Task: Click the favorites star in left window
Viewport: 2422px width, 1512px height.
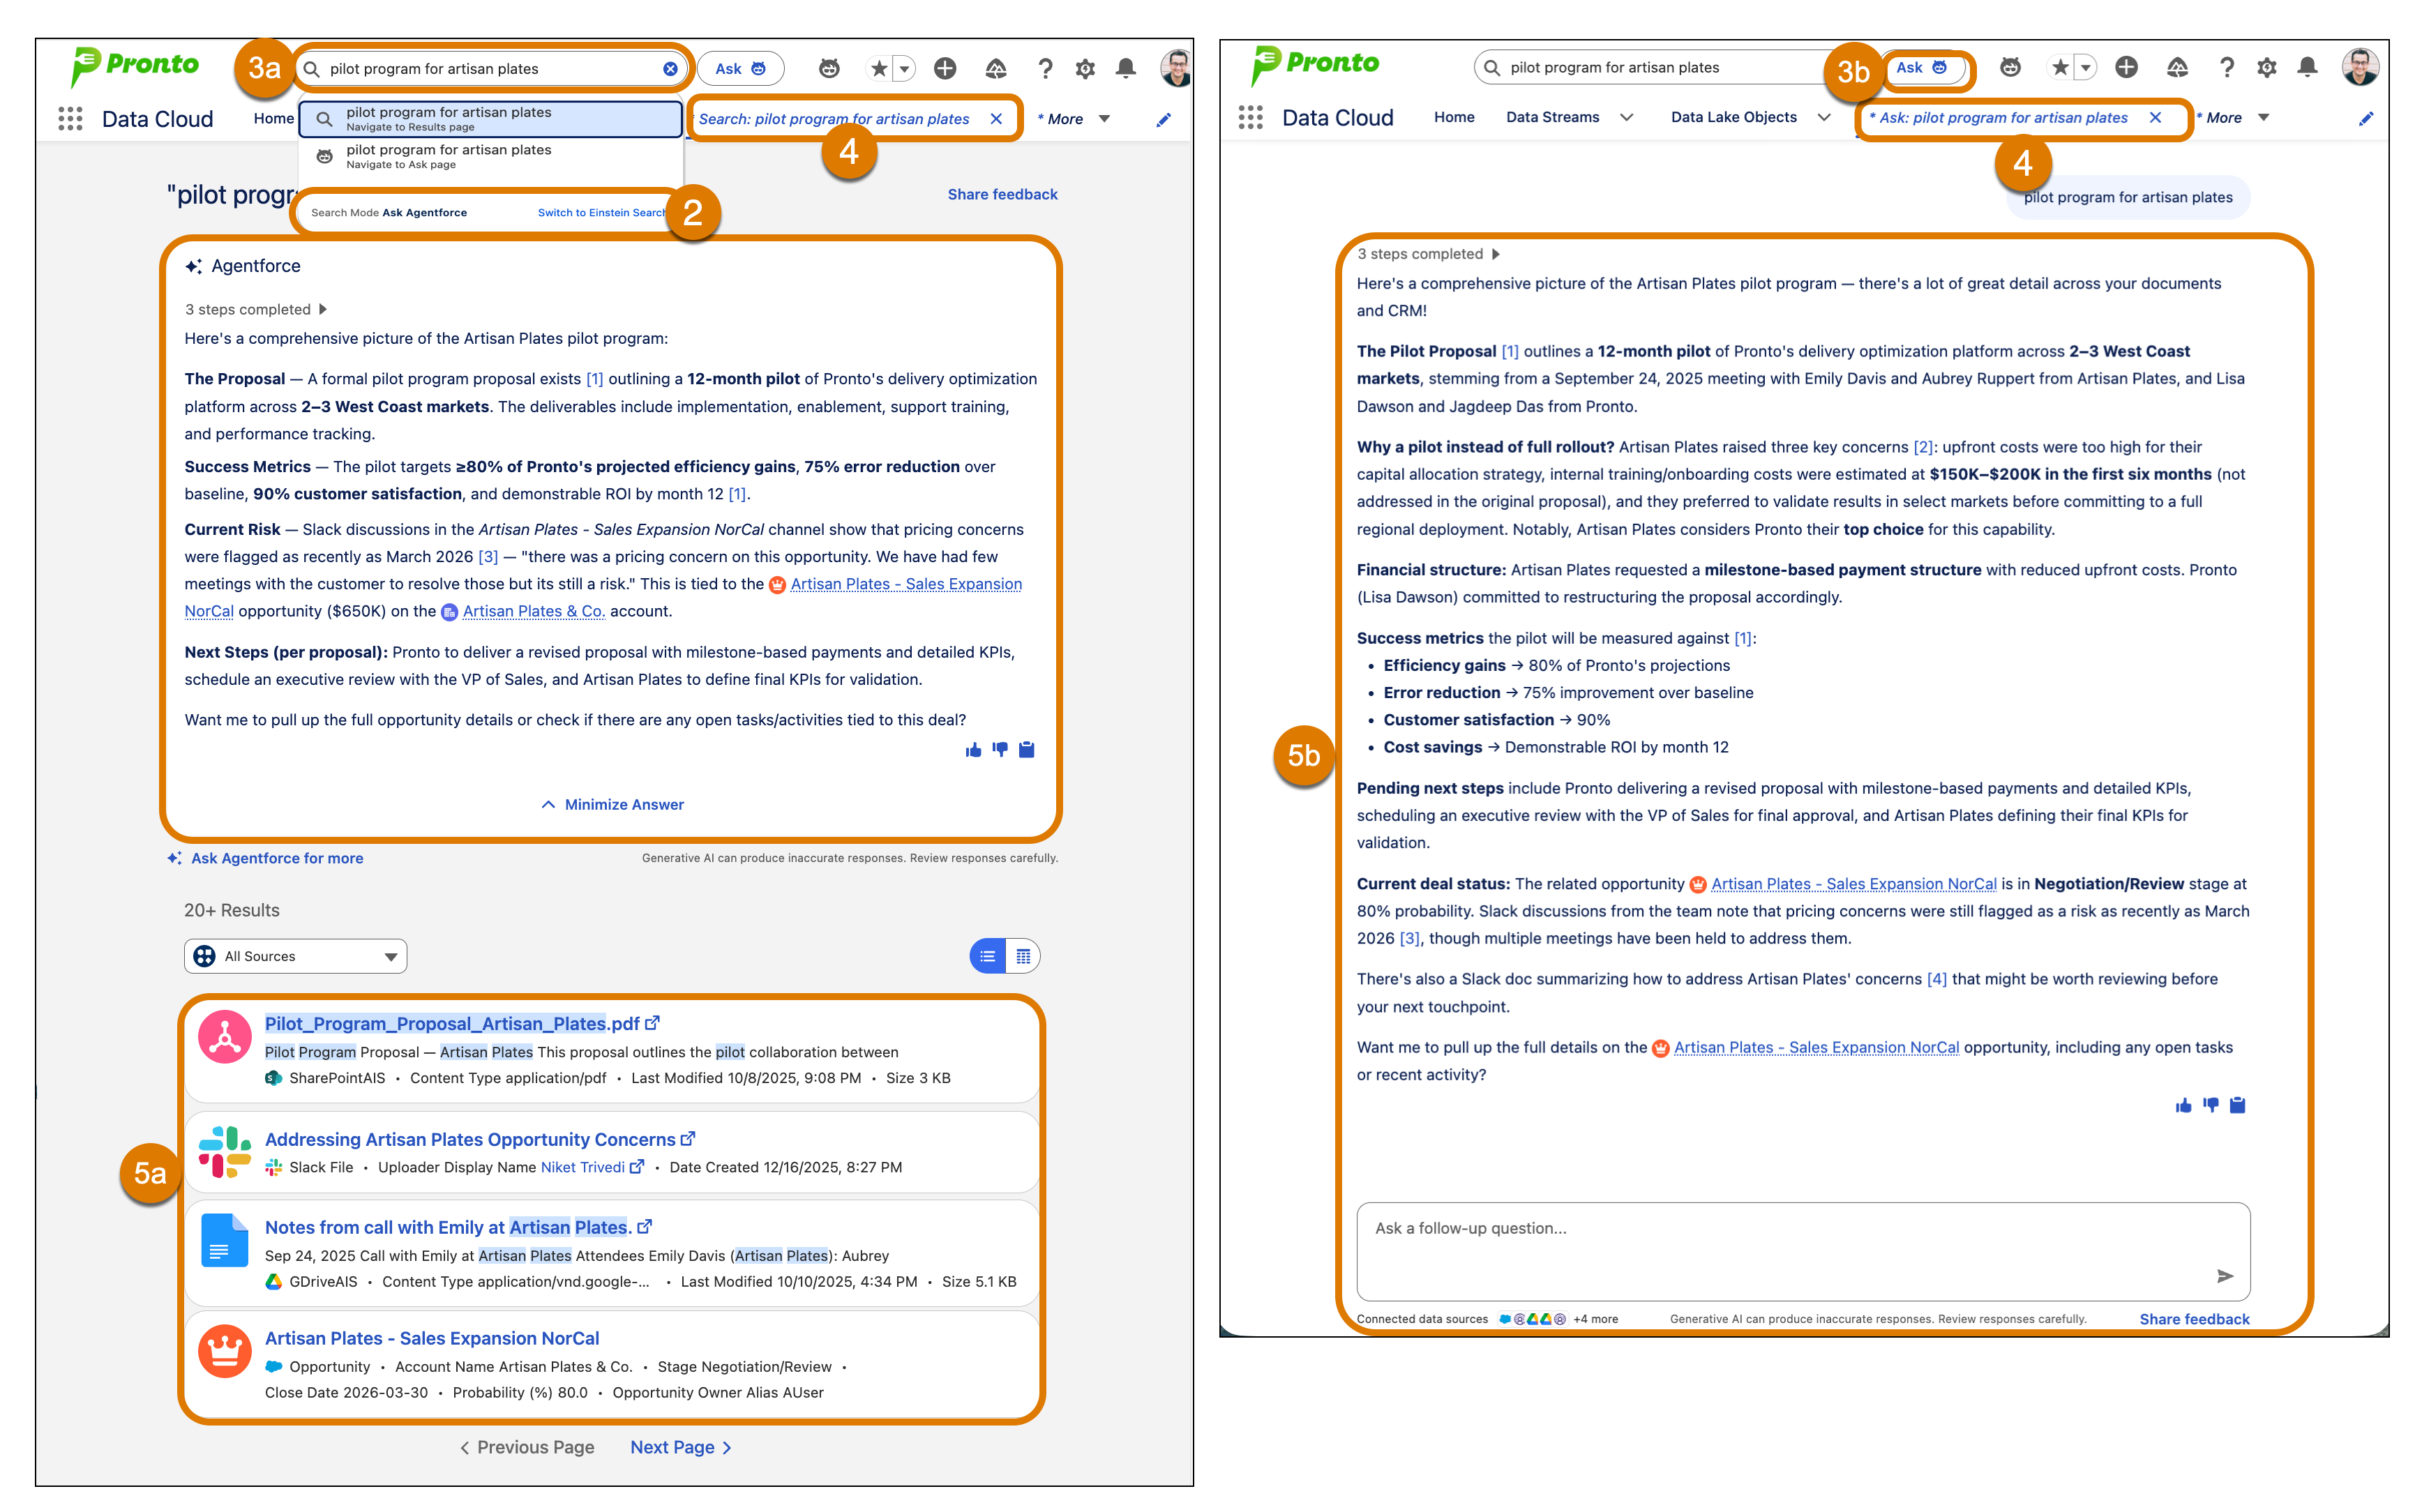Action: 878,68
